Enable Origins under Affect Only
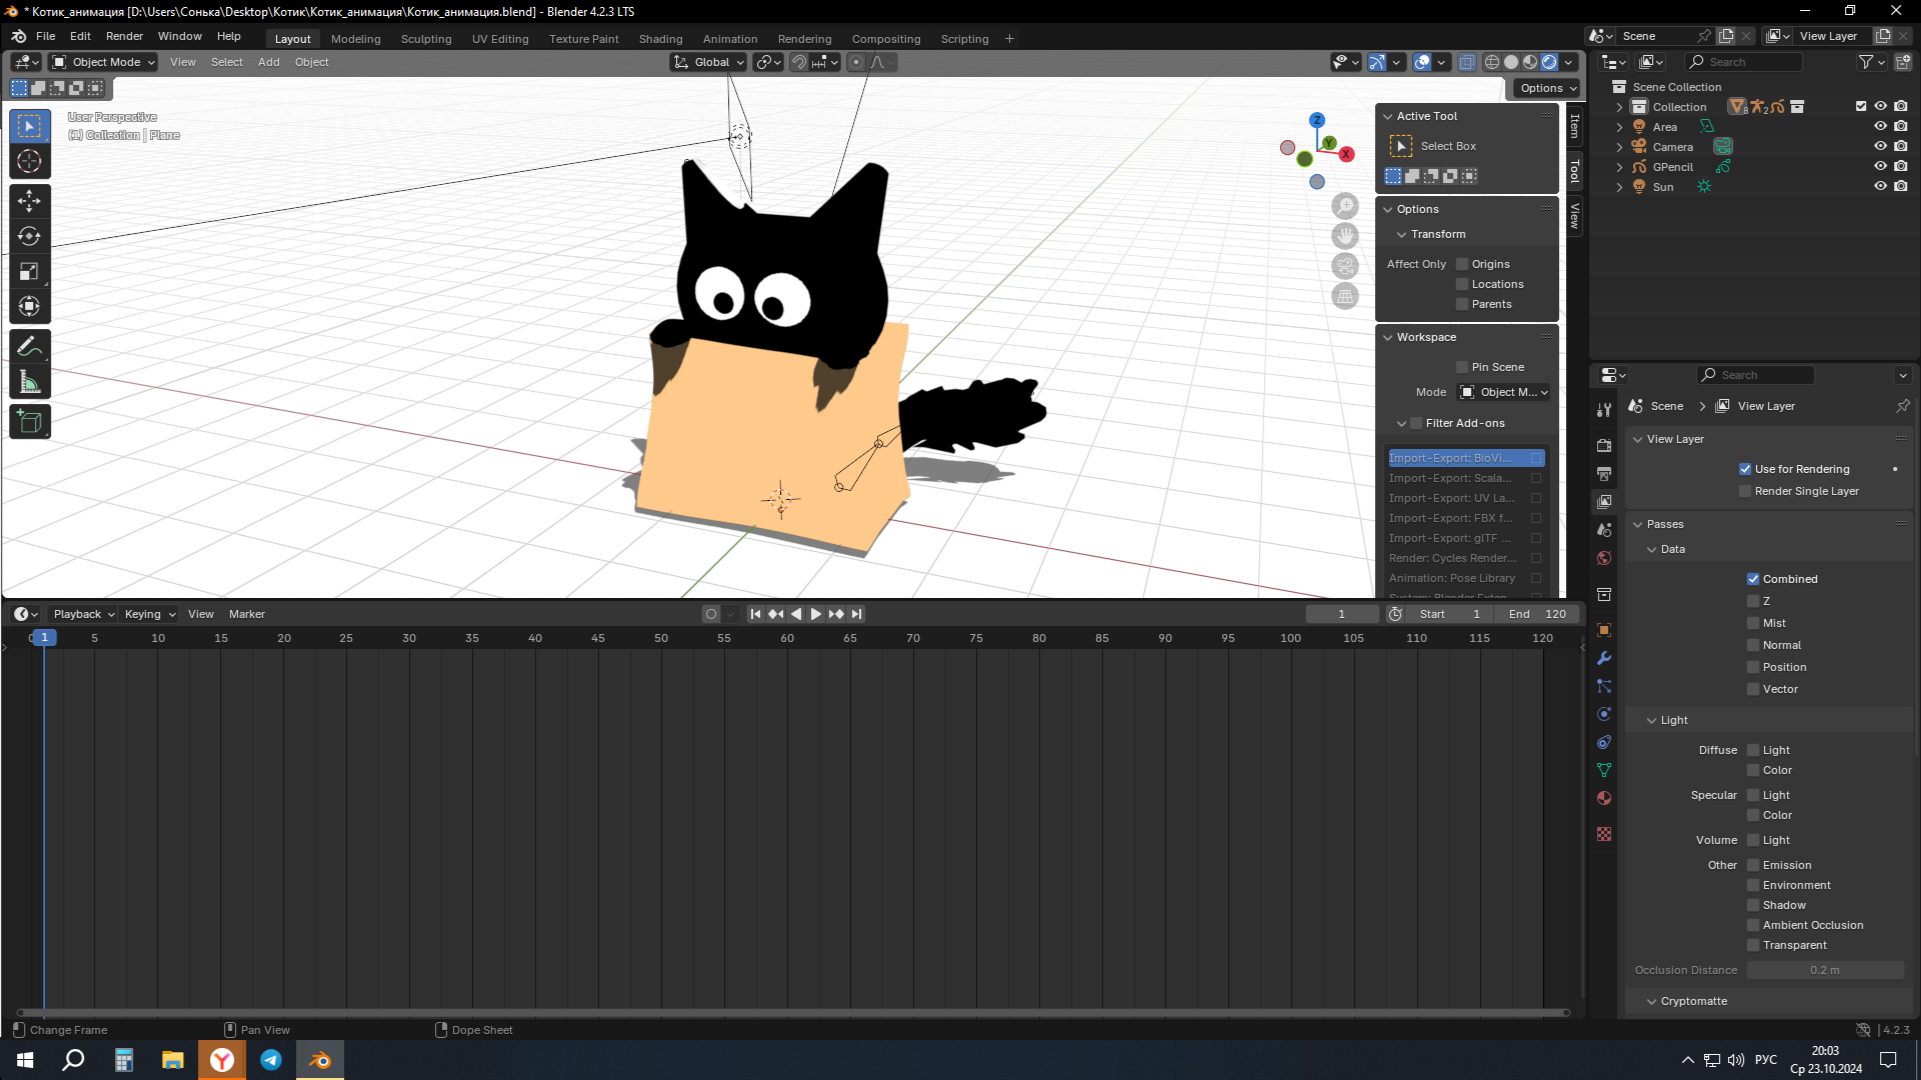The width and height of the screenshot is (1921, 1080). [x=1462, y=264]
